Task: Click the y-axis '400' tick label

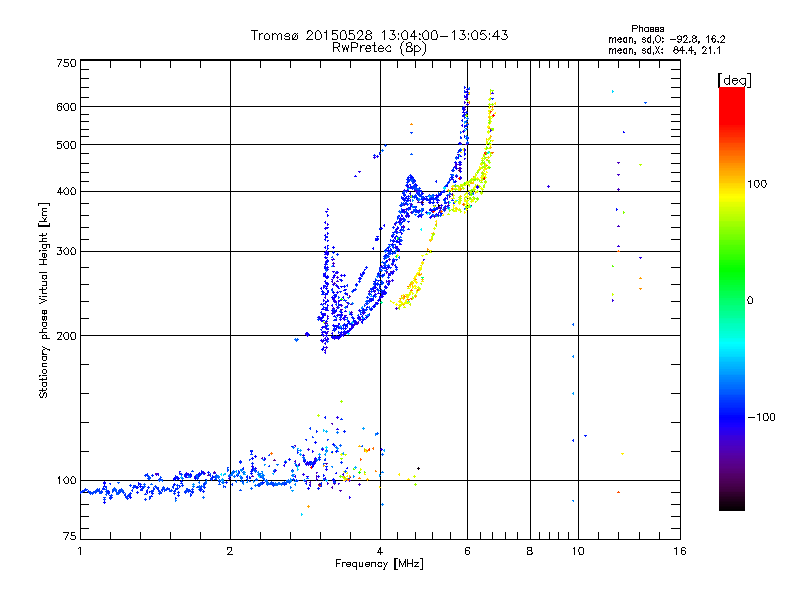Action: pyautogui.click(x=66, y=192)
